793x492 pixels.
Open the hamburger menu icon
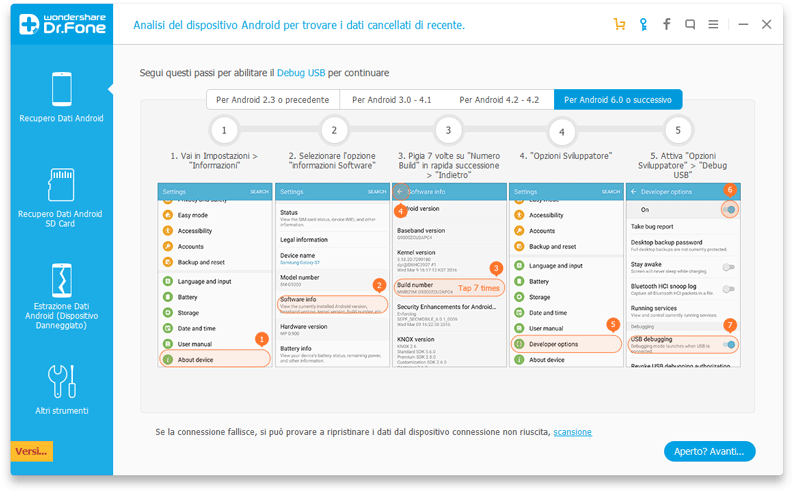(x=713, y=24)
